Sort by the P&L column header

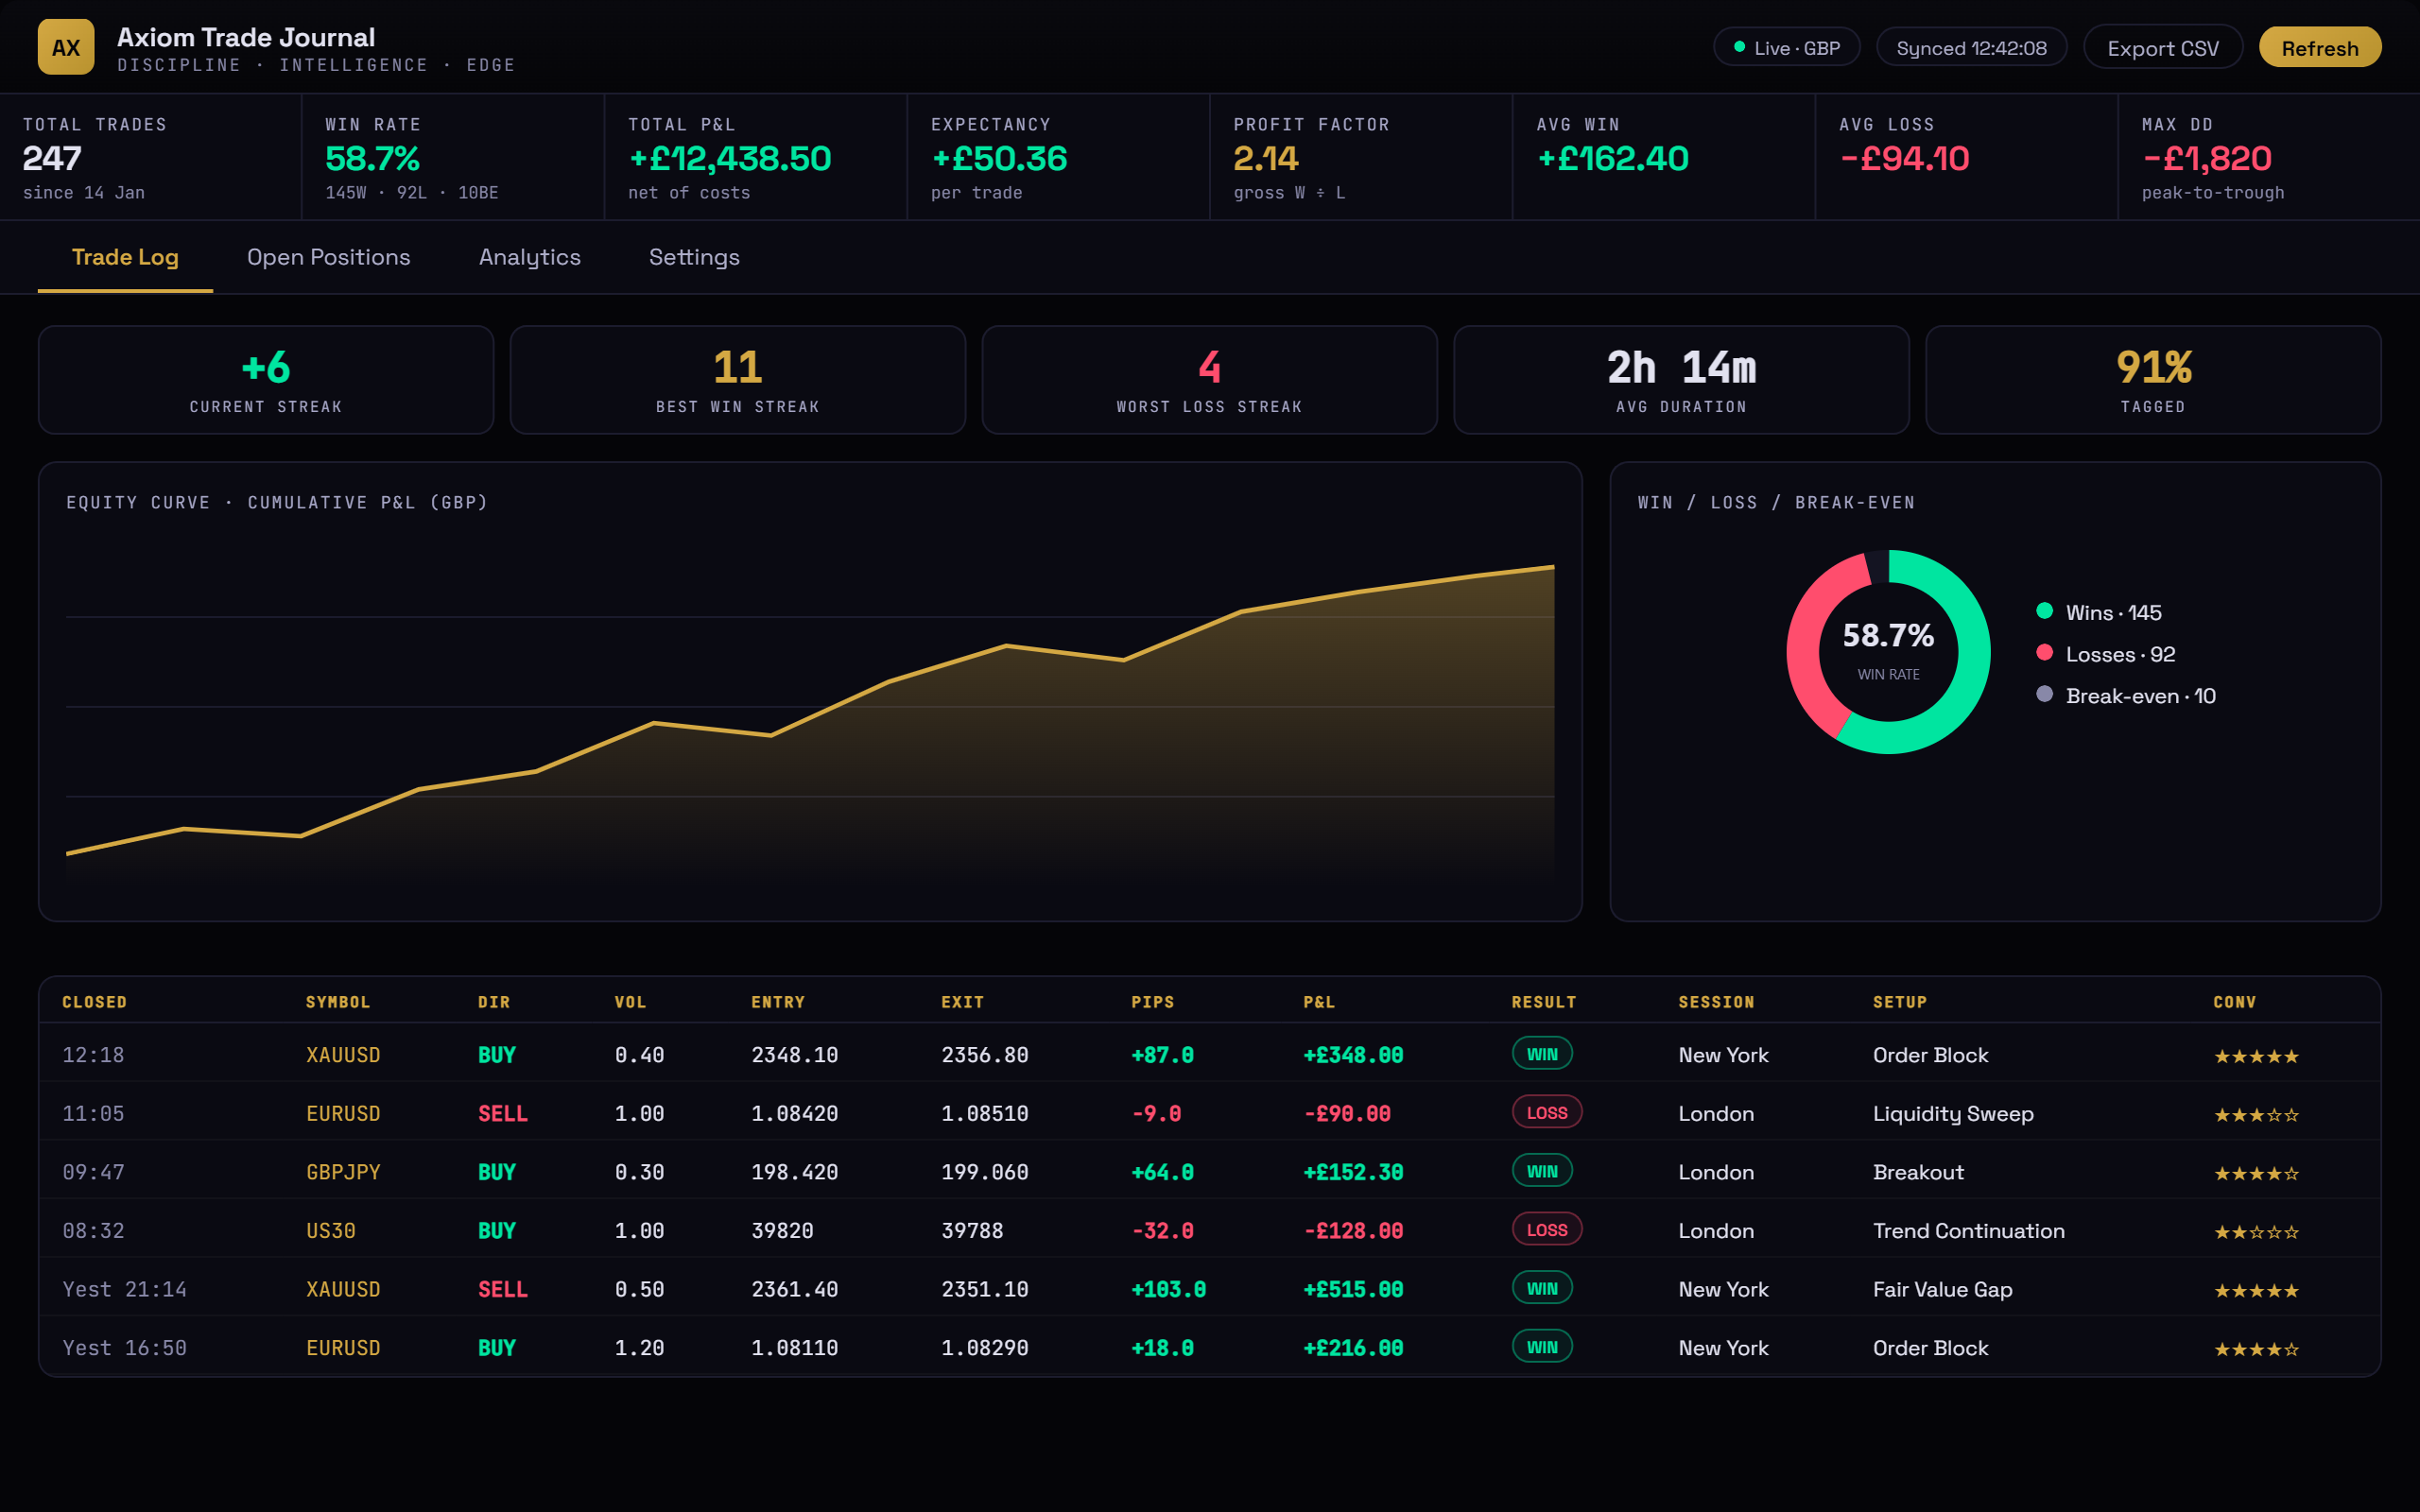1319,1002
